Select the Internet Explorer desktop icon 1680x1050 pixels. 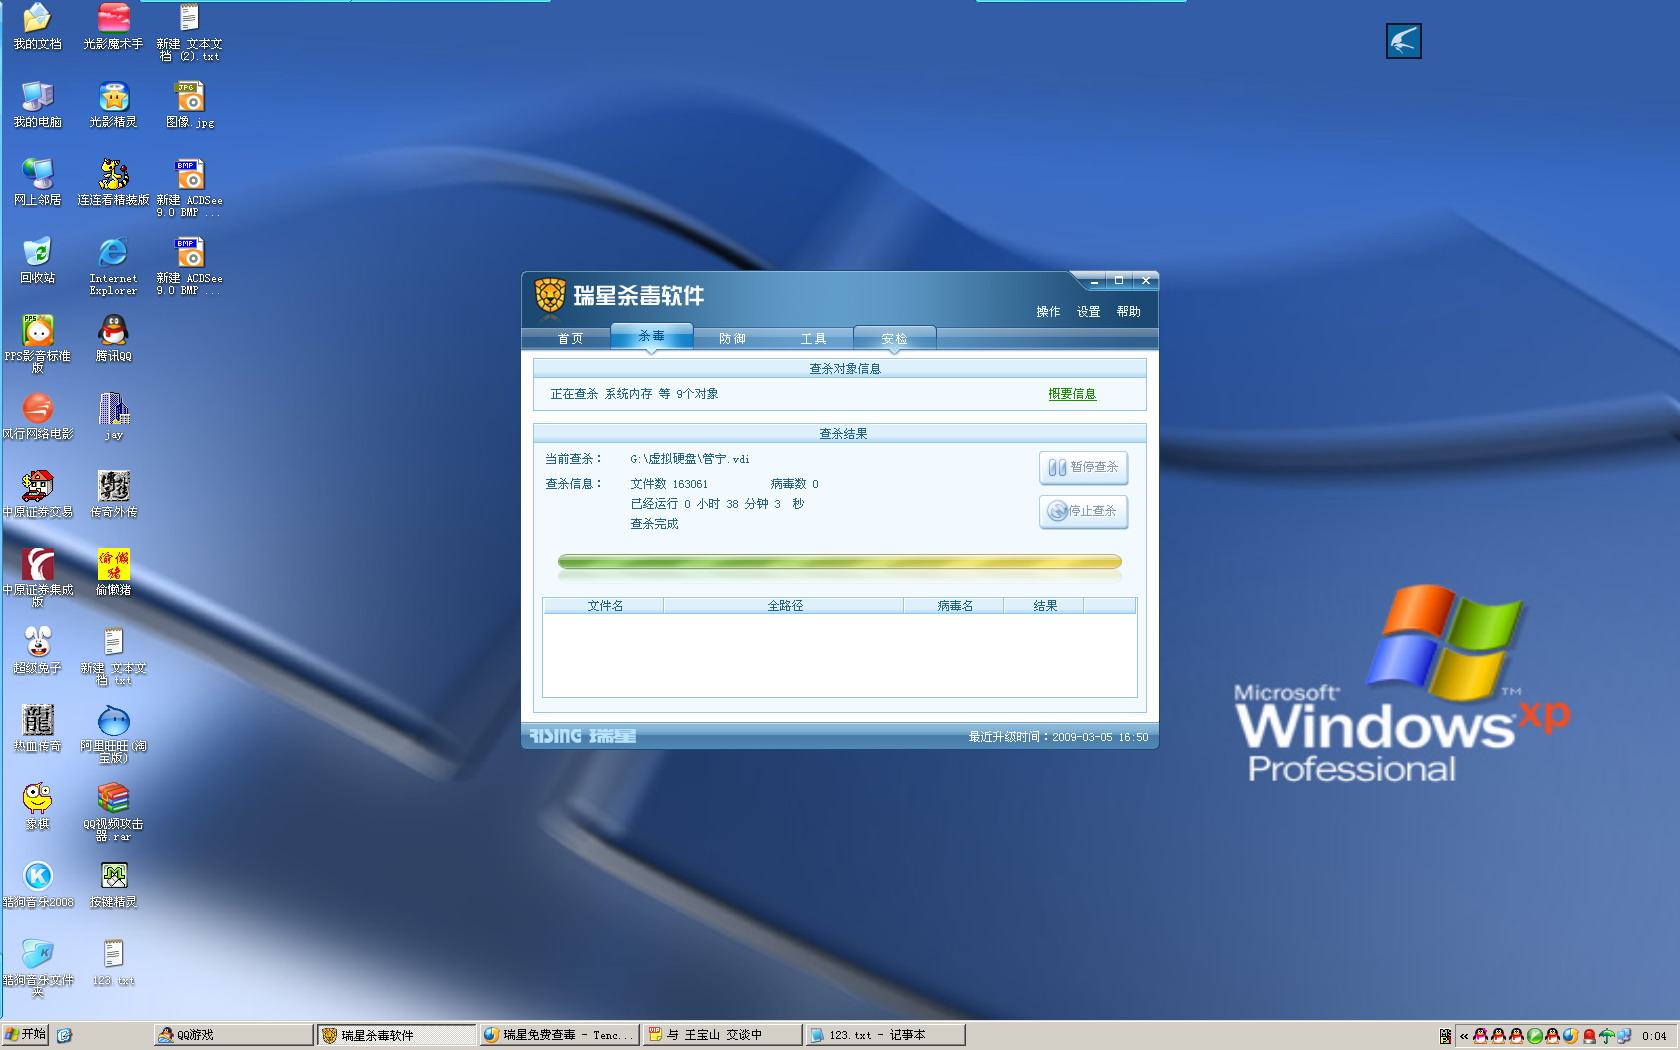(x=113, y=266)
